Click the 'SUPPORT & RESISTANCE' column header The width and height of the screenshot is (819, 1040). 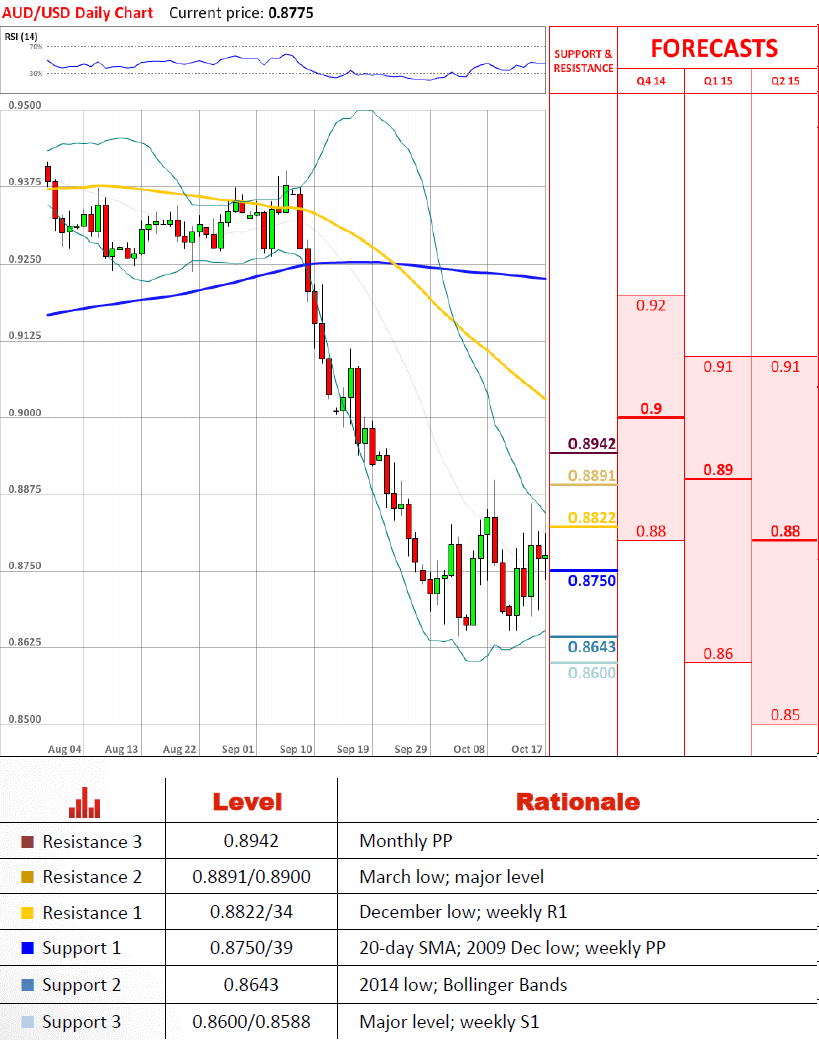pyautogui.click(x=584, y=61)
